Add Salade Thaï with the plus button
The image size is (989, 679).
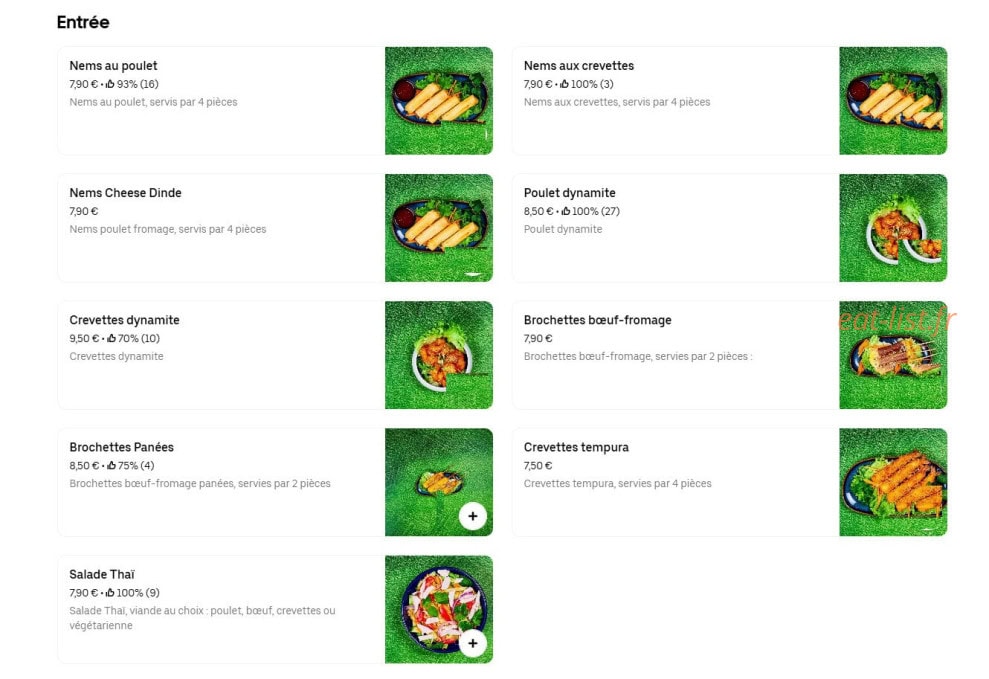[x=472, y=643]
